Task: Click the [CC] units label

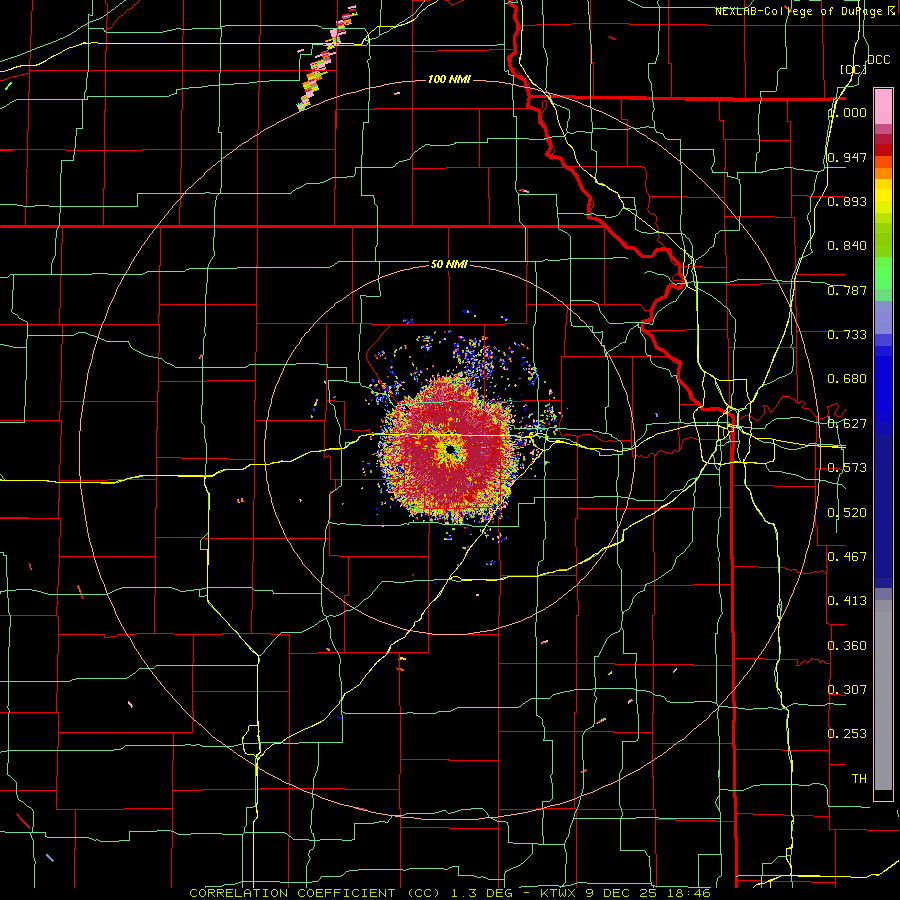Action: (x=853, y=69)
